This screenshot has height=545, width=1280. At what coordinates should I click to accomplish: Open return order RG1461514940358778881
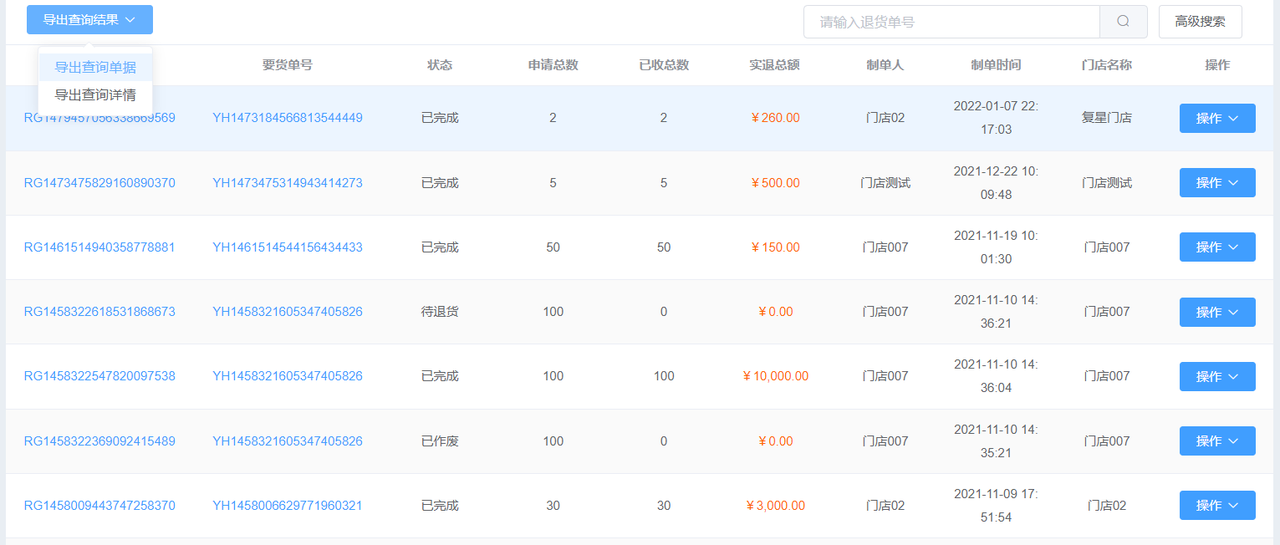100,247
